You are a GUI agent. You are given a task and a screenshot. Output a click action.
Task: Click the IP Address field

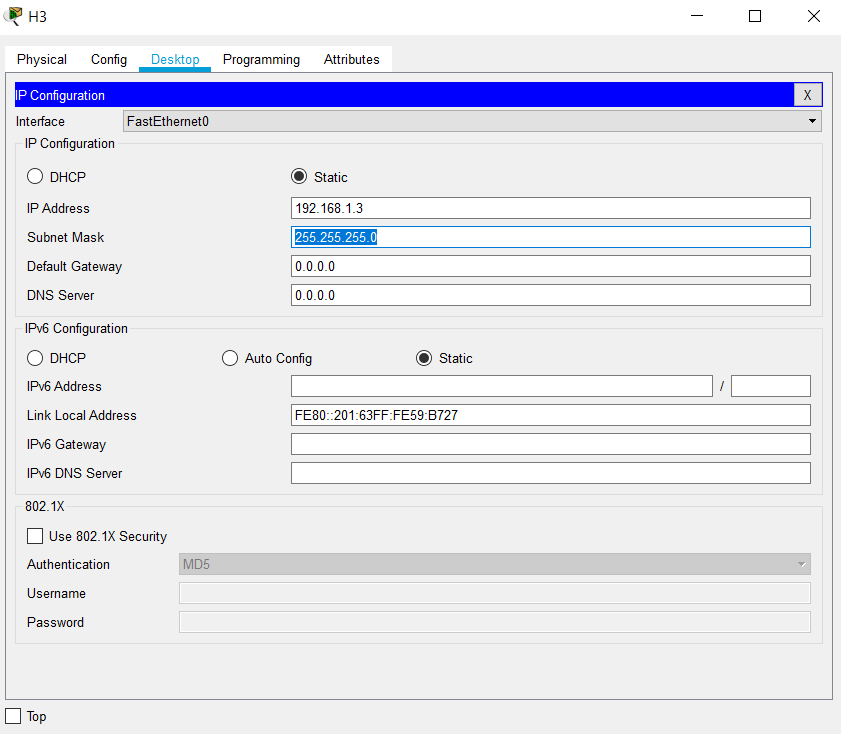tap(550, 208)
